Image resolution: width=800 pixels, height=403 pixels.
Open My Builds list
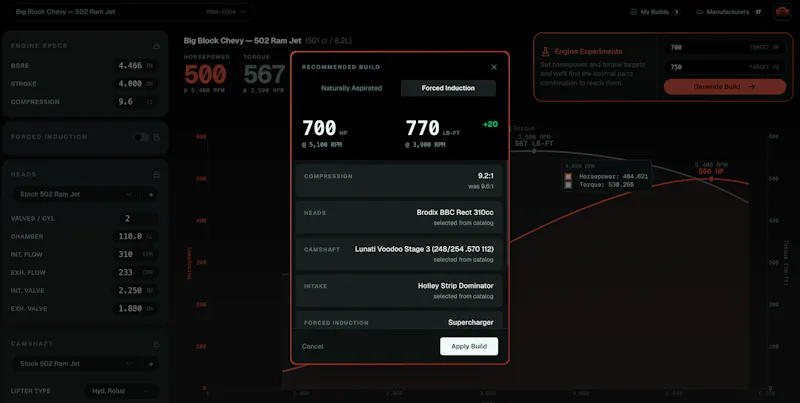coord(655,12)
